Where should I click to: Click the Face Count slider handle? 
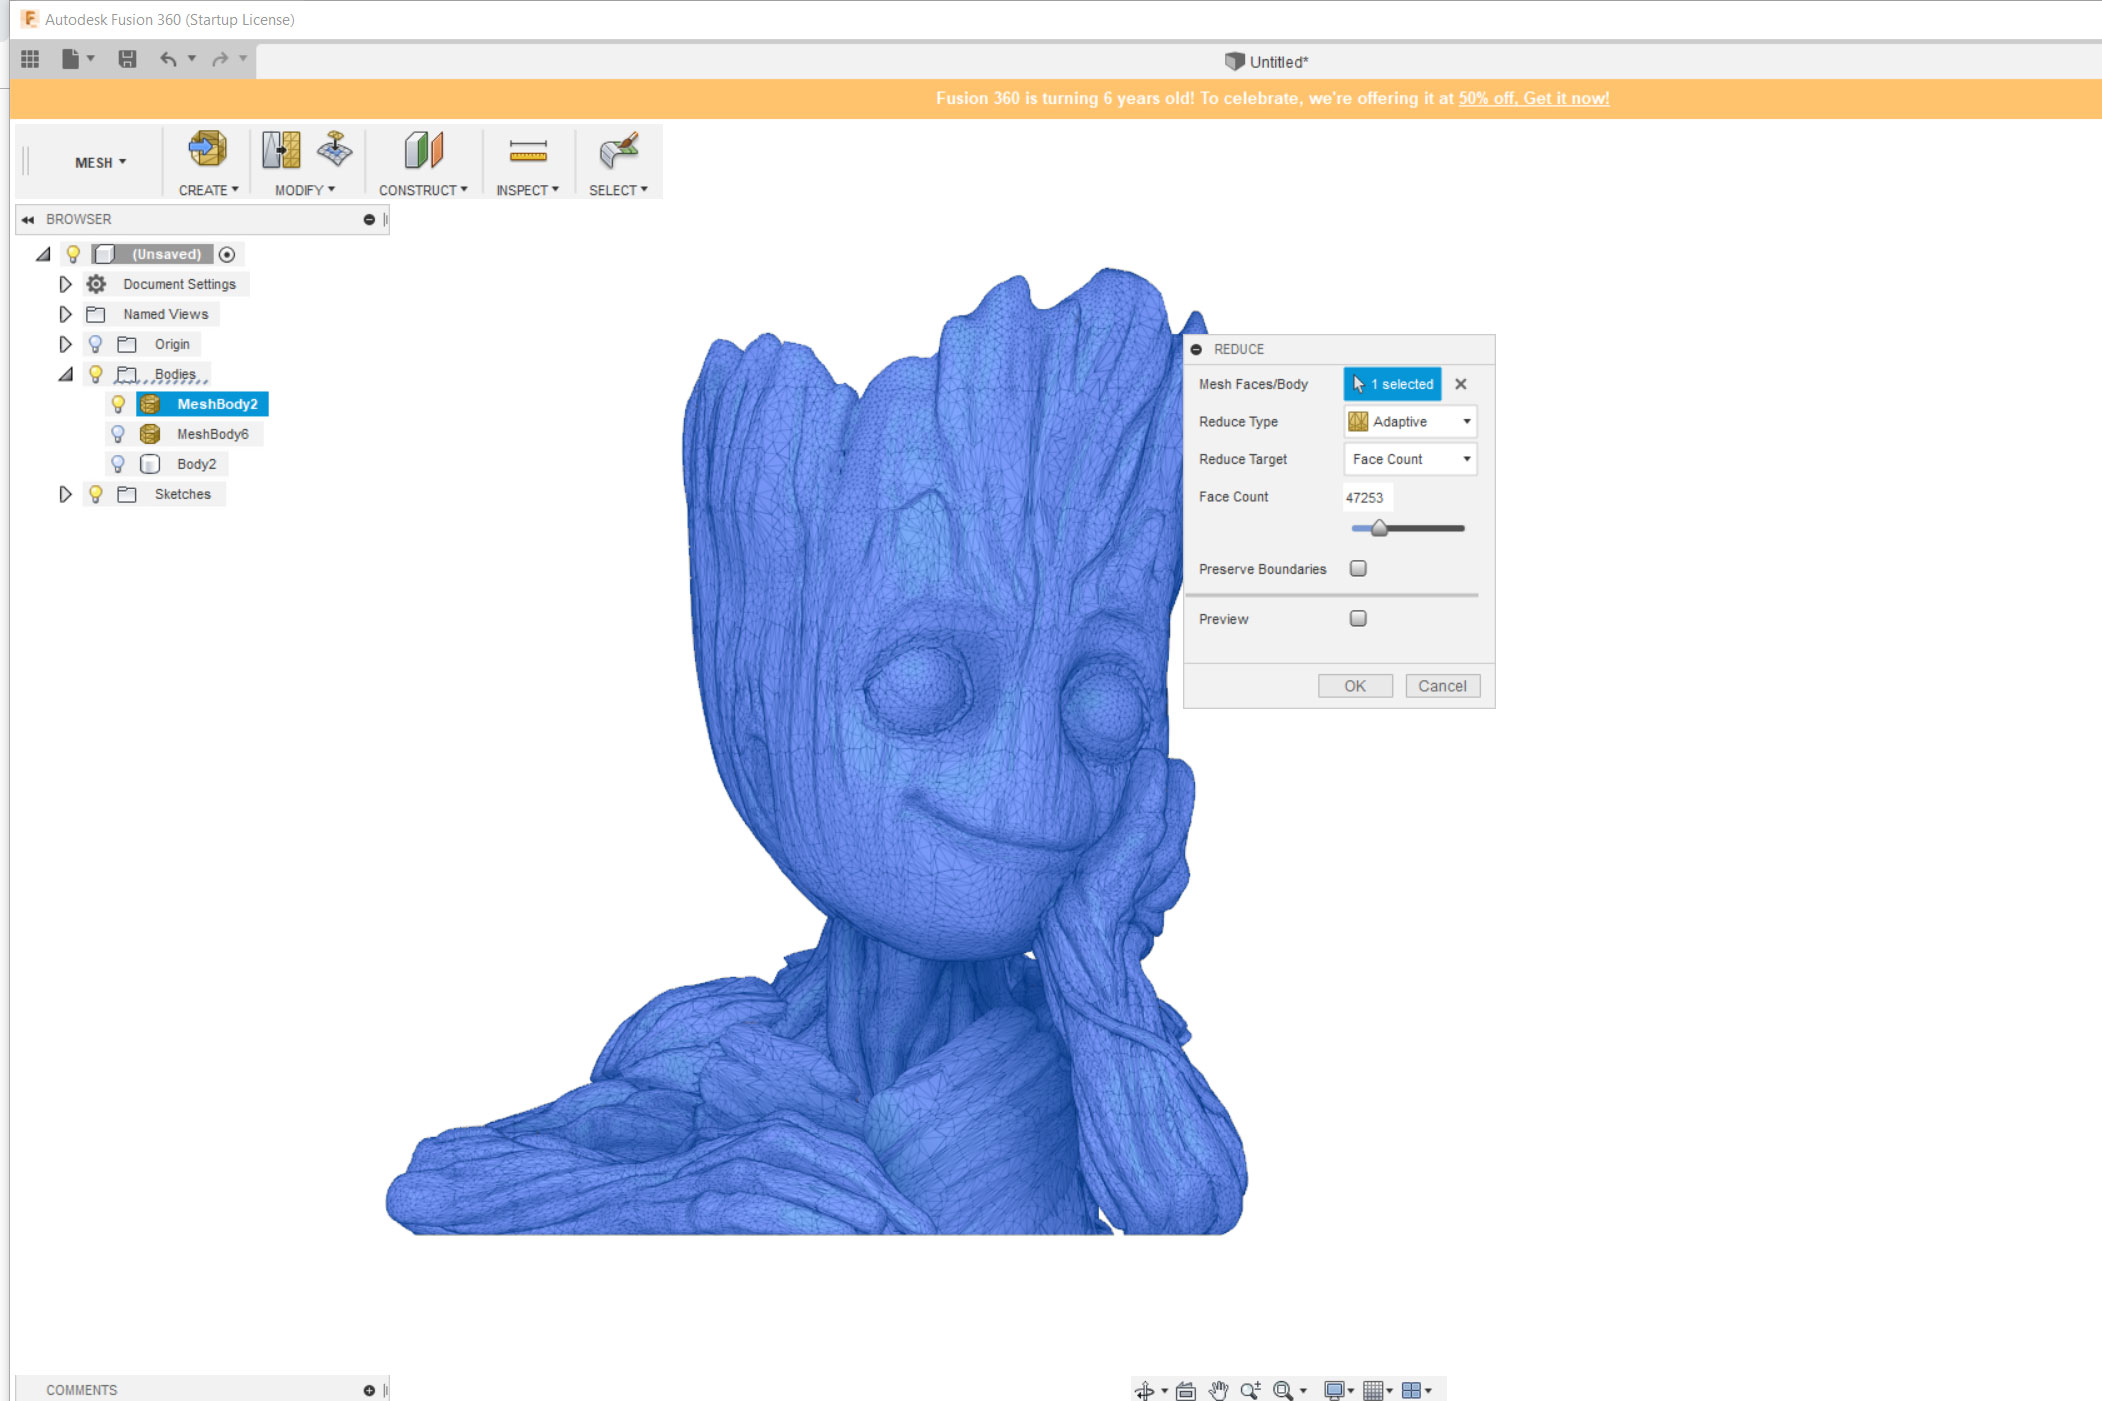[x=1379, y=528]
